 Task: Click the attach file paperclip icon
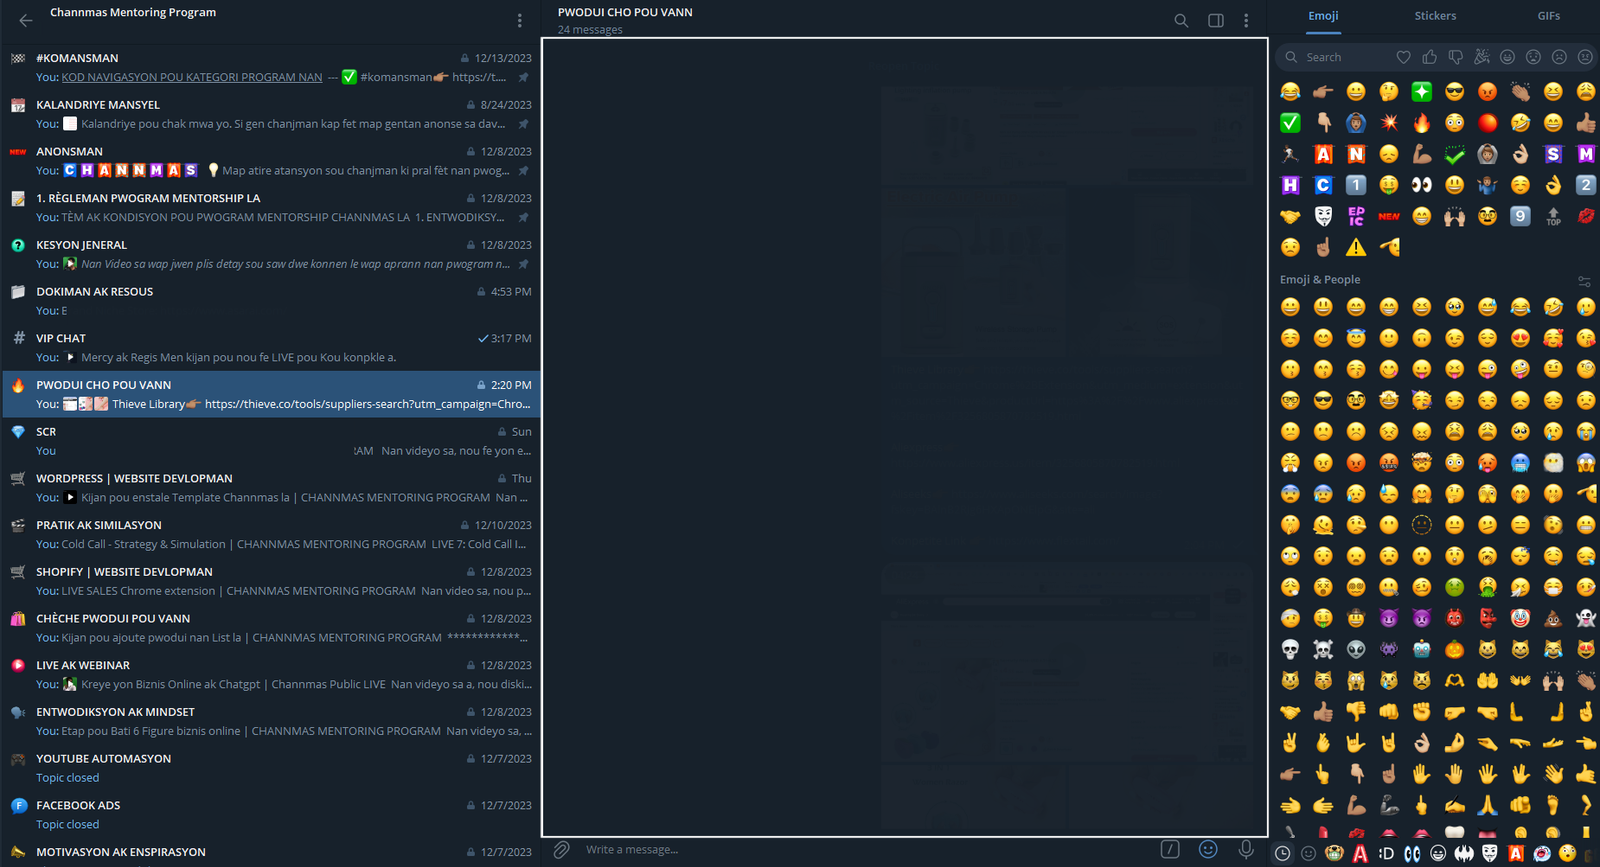(x=562, y=850)
